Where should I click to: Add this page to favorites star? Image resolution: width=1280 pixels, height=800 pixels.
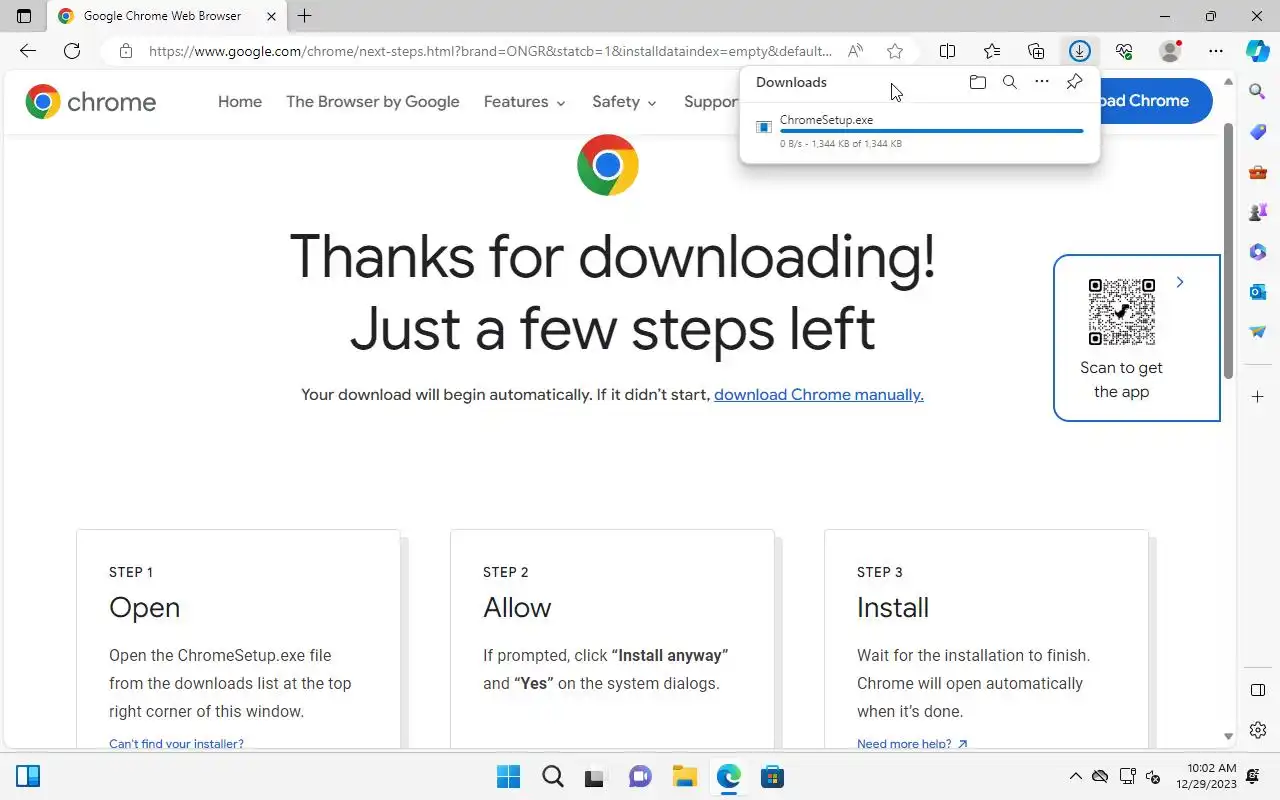point(895,51)
